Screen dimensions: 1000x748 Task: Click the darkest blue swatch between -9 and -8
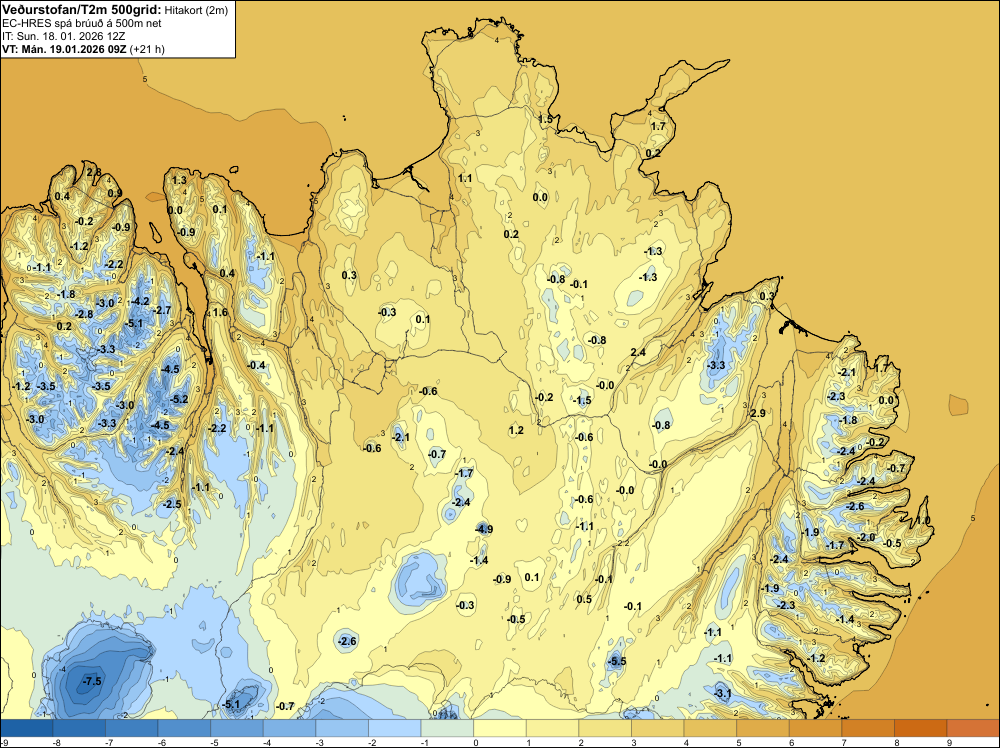pos(27,728)
